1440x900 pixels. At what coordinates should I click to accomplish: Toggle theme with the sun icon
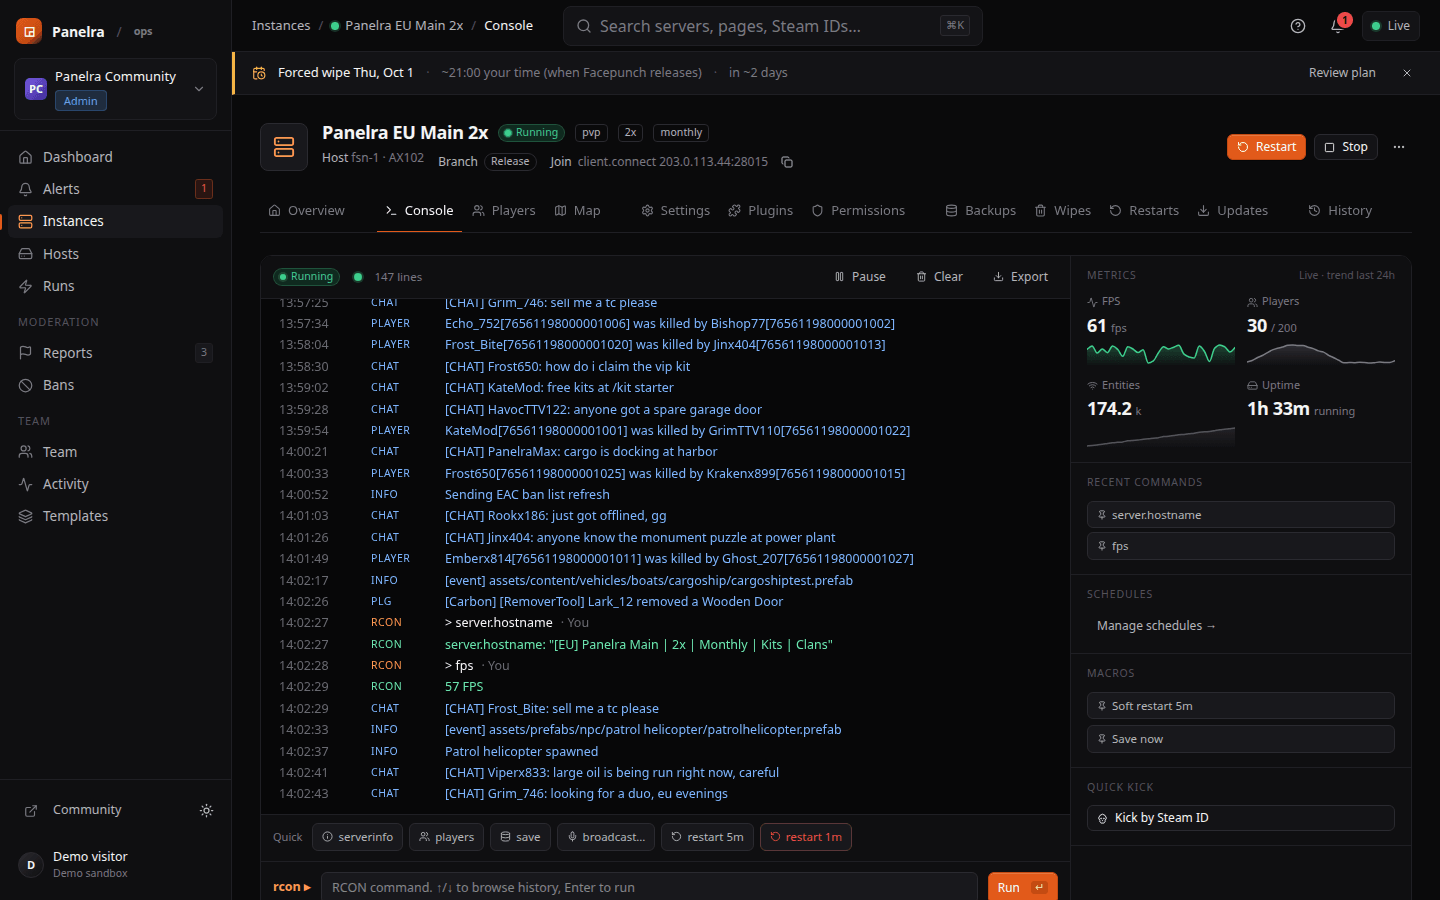point(206,810)
